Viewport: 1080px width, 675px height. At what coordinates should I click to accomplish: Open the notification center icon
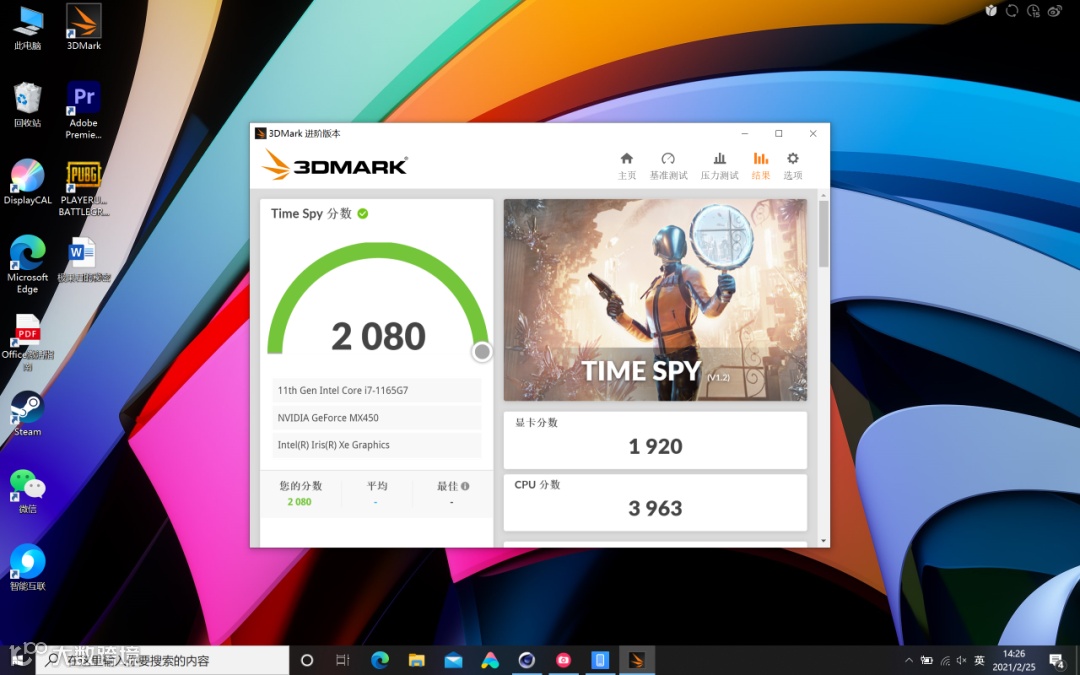click(1058, 661)
